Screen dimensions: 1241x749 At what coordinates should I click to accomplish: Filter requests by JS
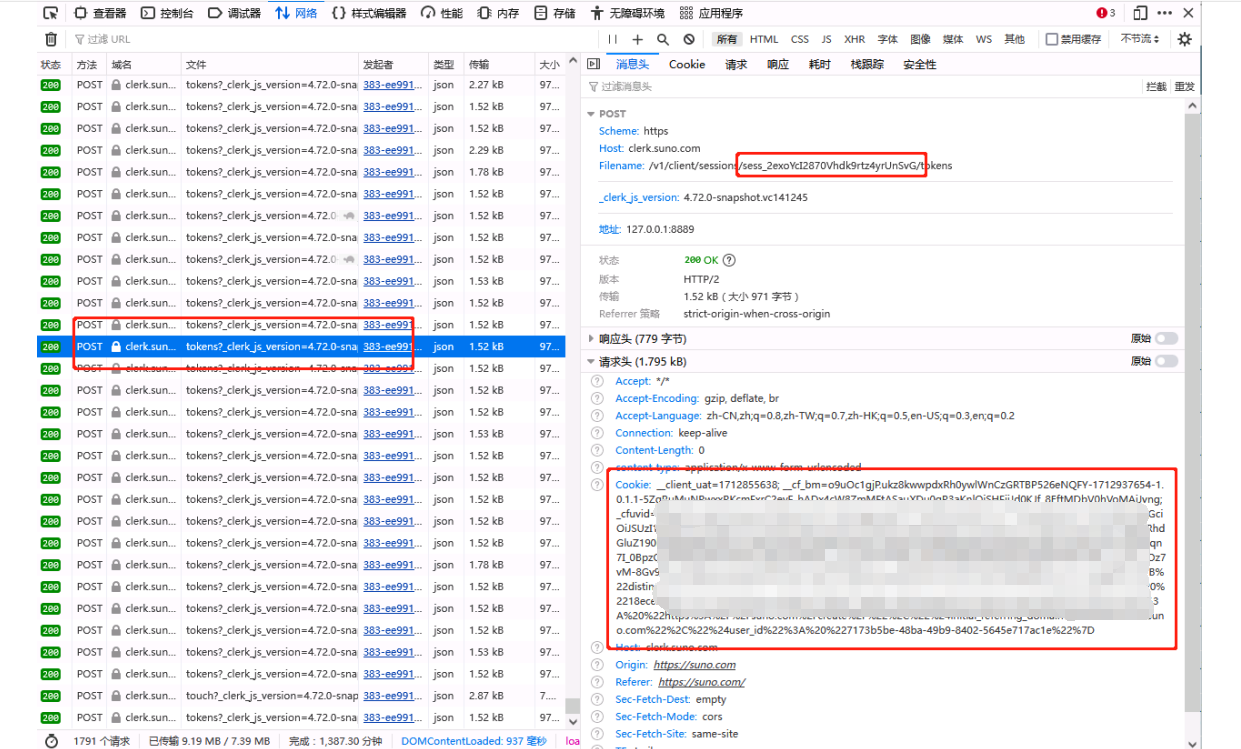click(826, 39)
